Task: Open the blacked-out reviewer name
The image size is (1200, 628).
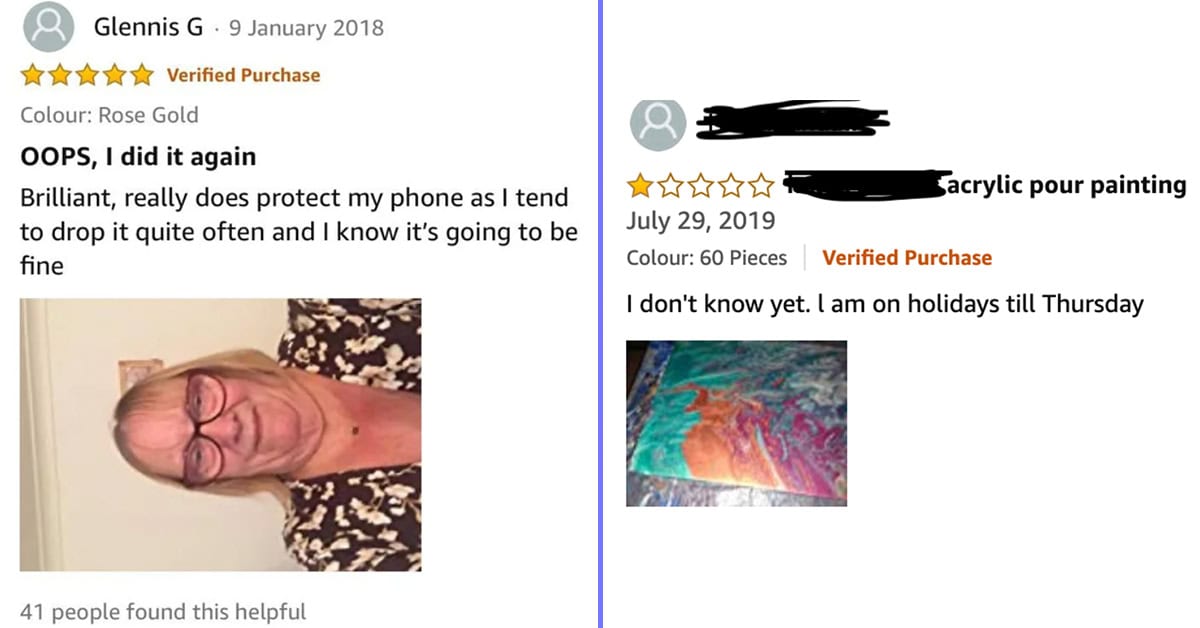Action: pyautogui.click(x=790, y=120)
